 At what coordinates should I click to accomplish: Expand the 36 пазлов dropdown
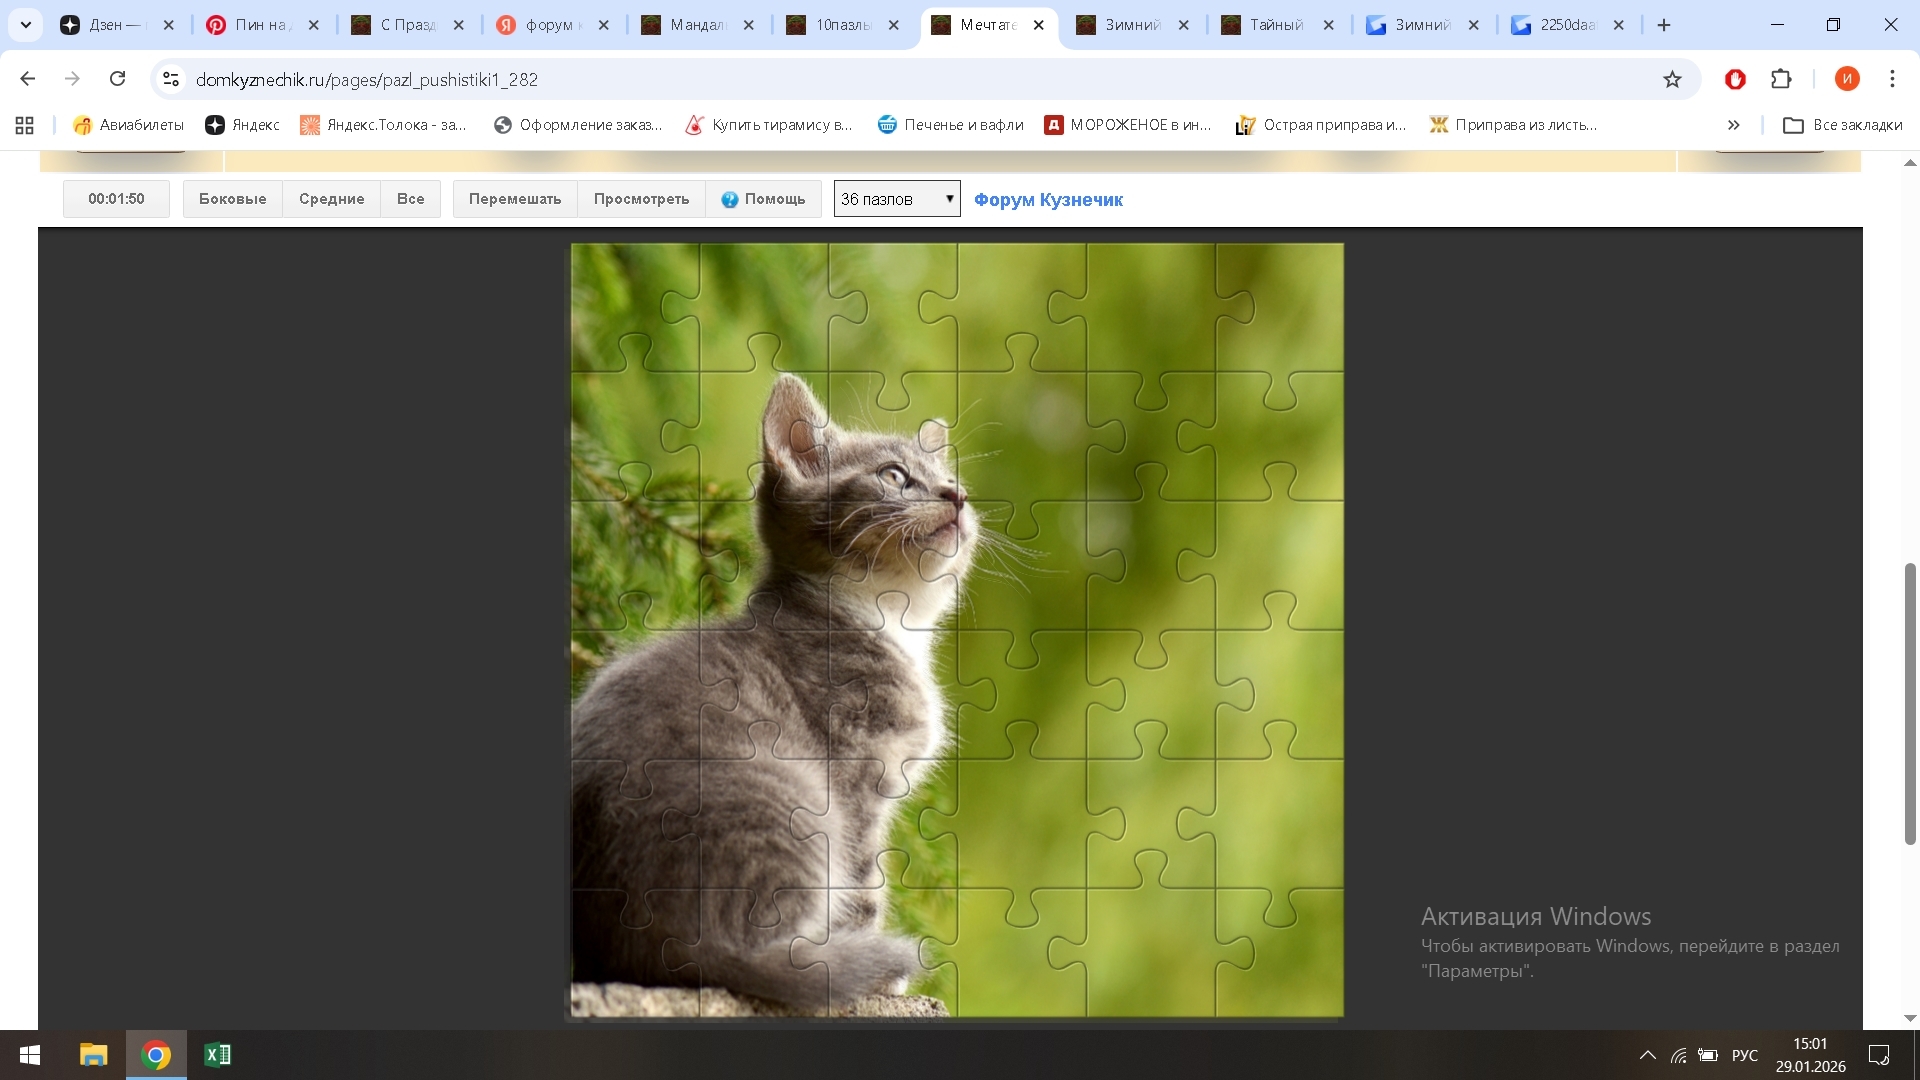[x=897, y=199]
